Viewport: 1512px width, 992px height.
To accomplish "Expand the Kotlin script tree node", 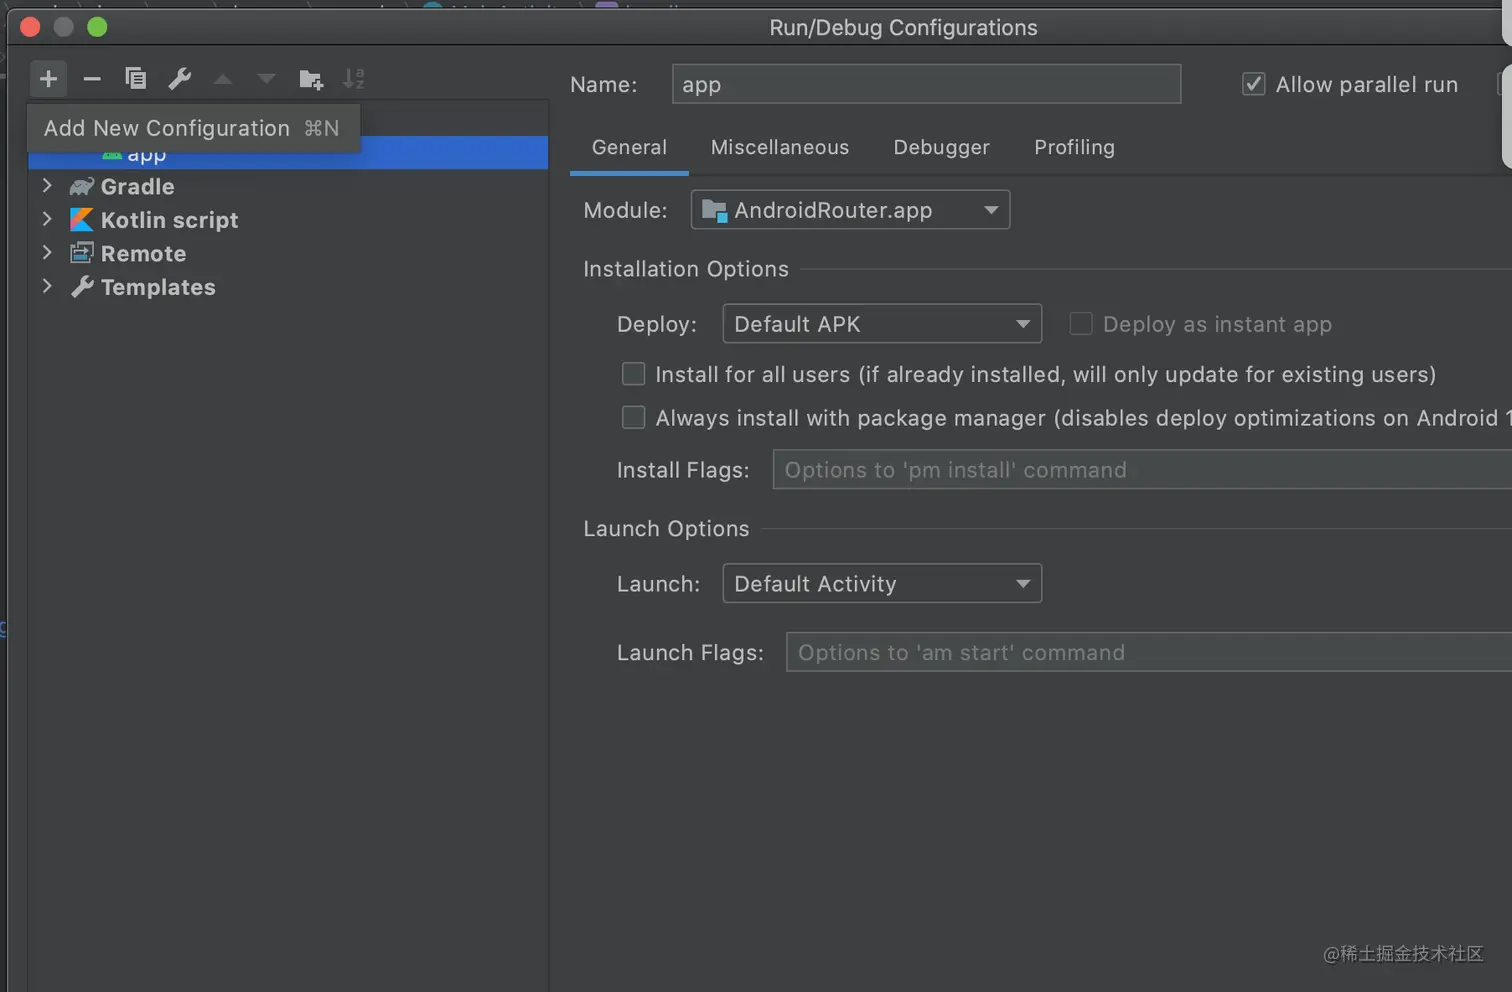I will pos(47,219).
